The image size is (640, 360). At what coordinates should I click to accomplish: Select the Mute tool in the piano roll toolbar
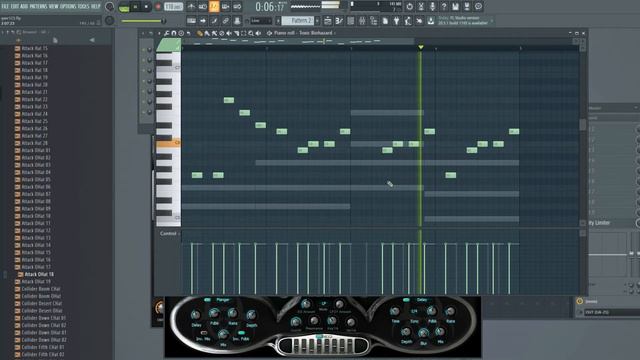pos(229,33)
